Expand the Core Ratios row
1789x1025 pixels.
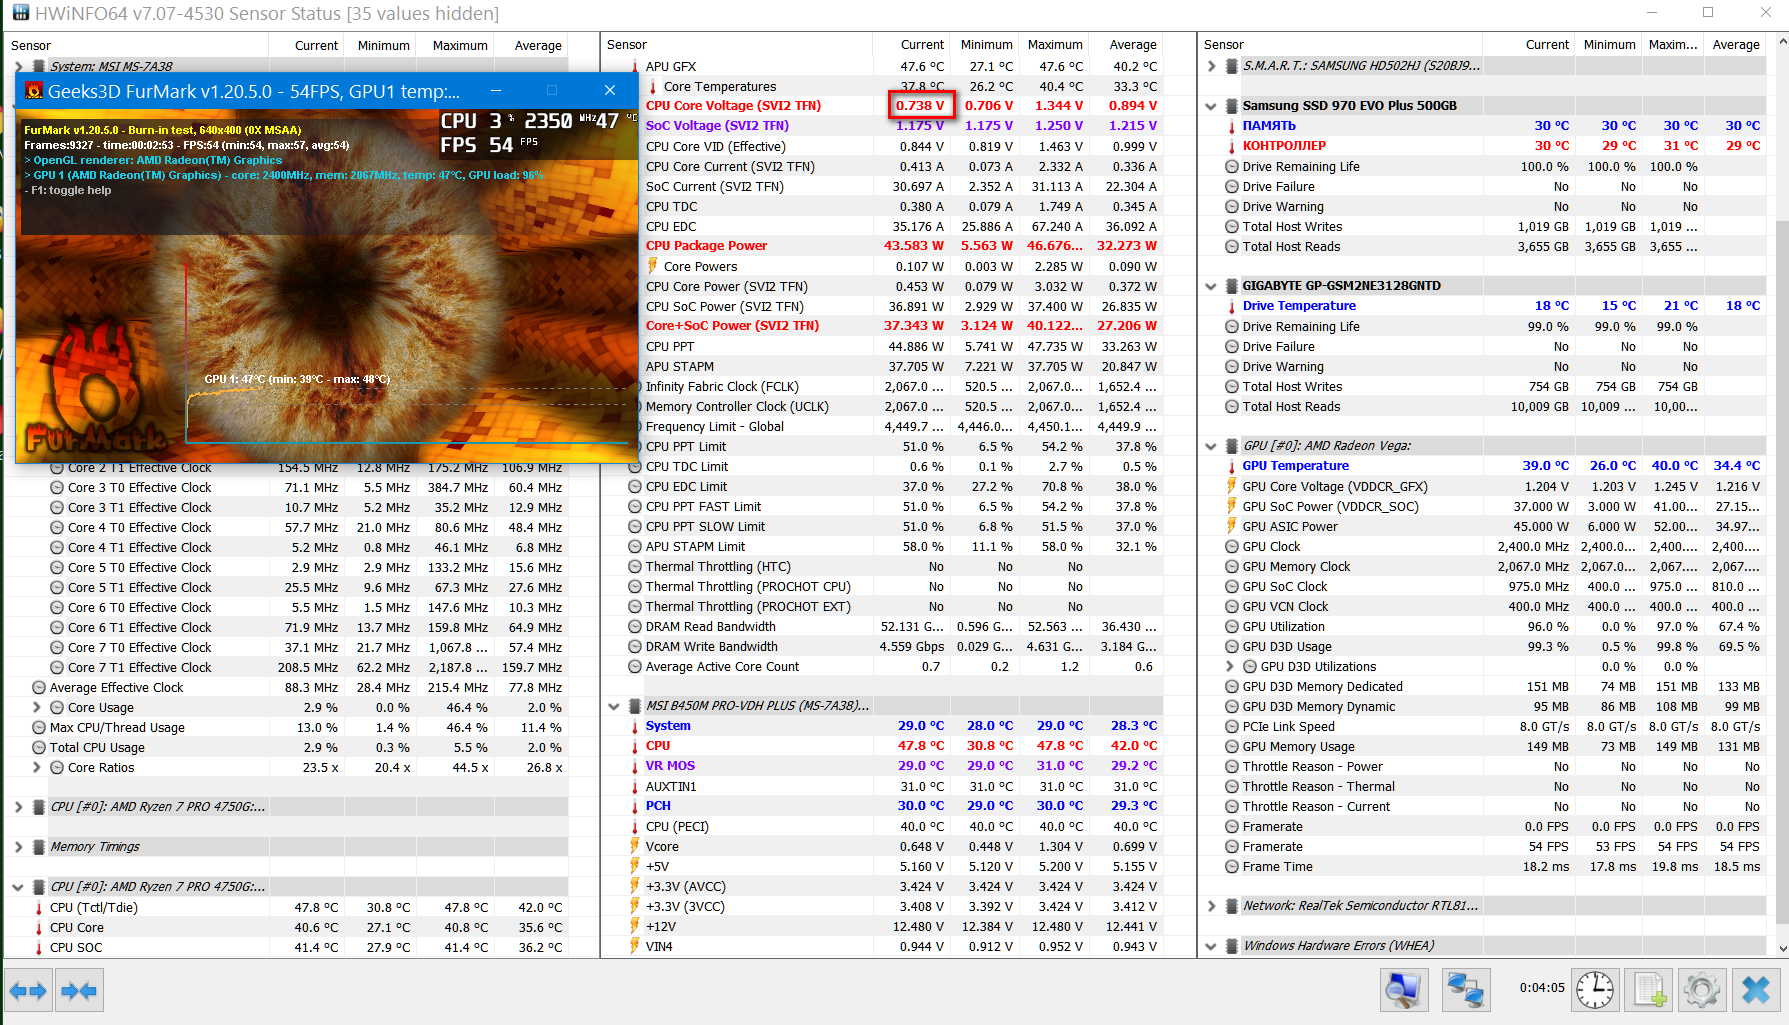point(37,768)
